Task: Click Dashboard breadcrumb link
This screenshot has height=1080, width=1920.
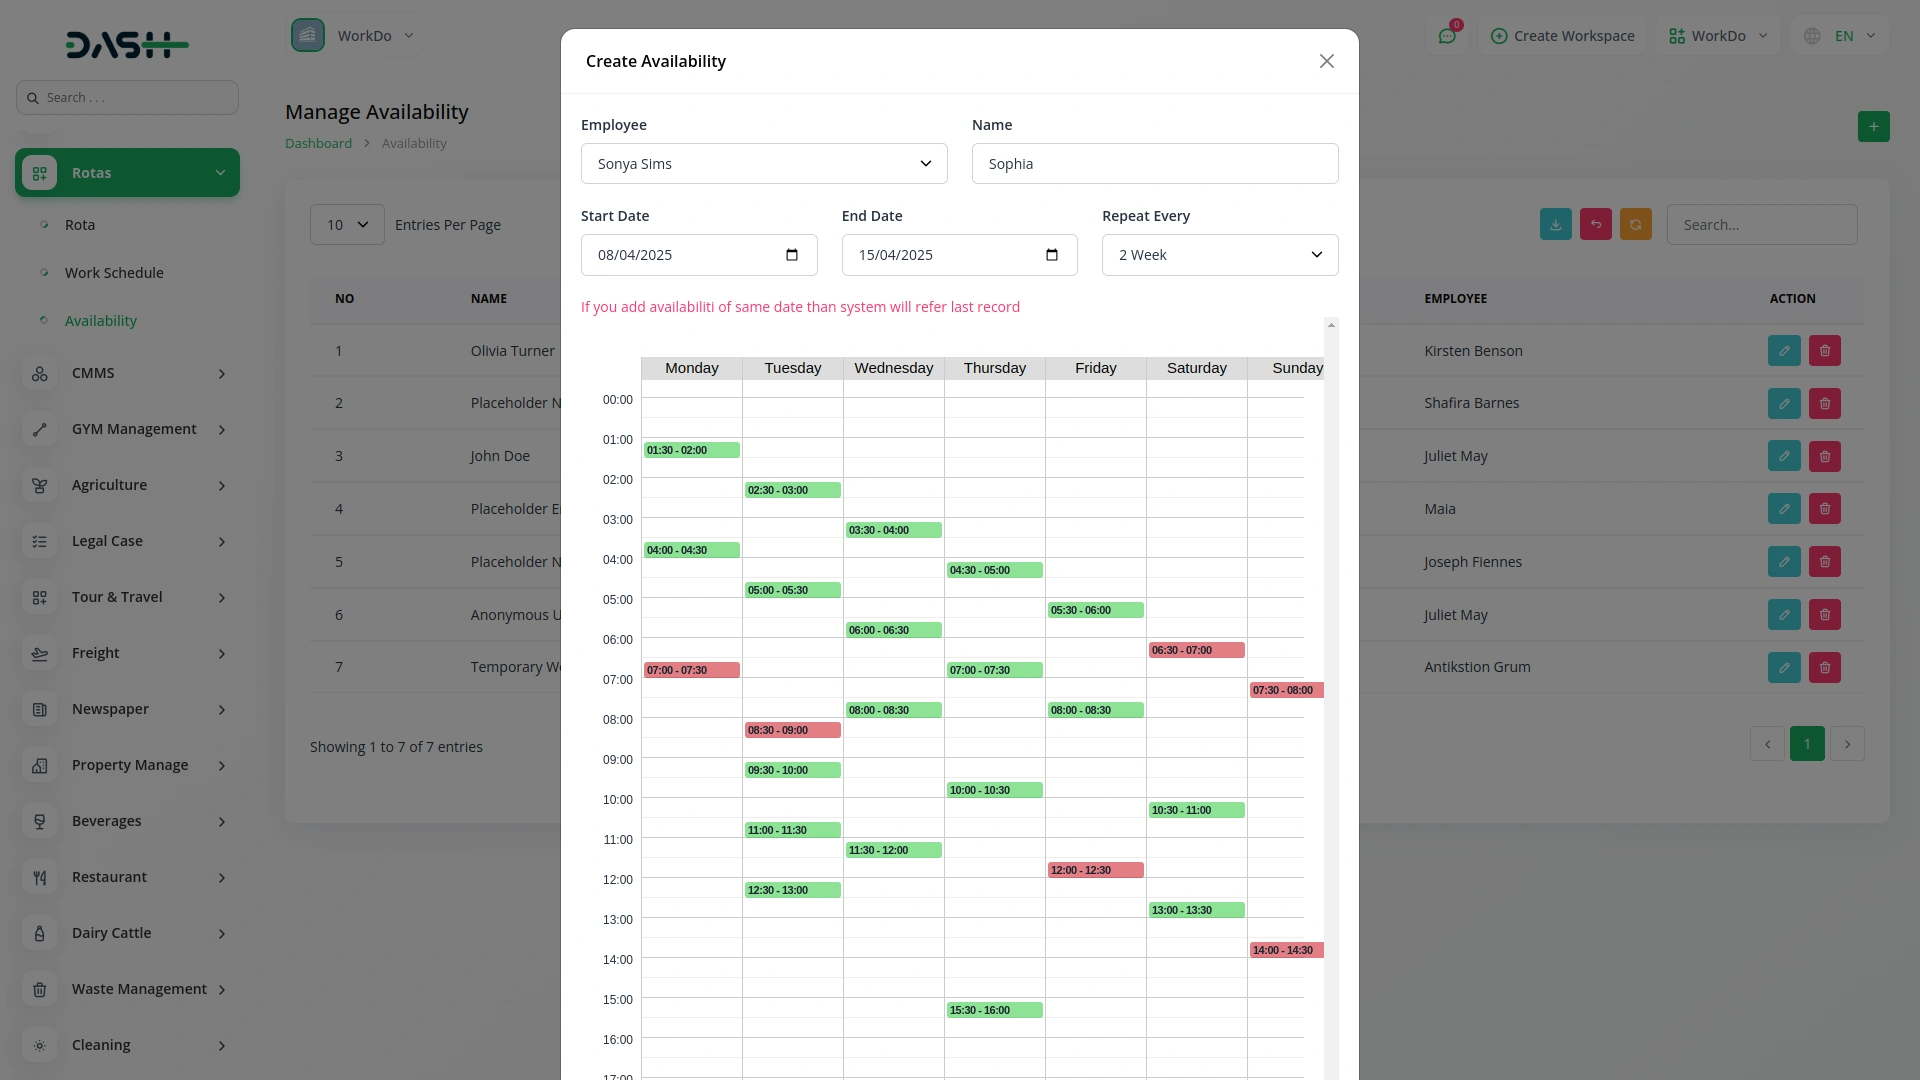Action: [x=318, y=143]
